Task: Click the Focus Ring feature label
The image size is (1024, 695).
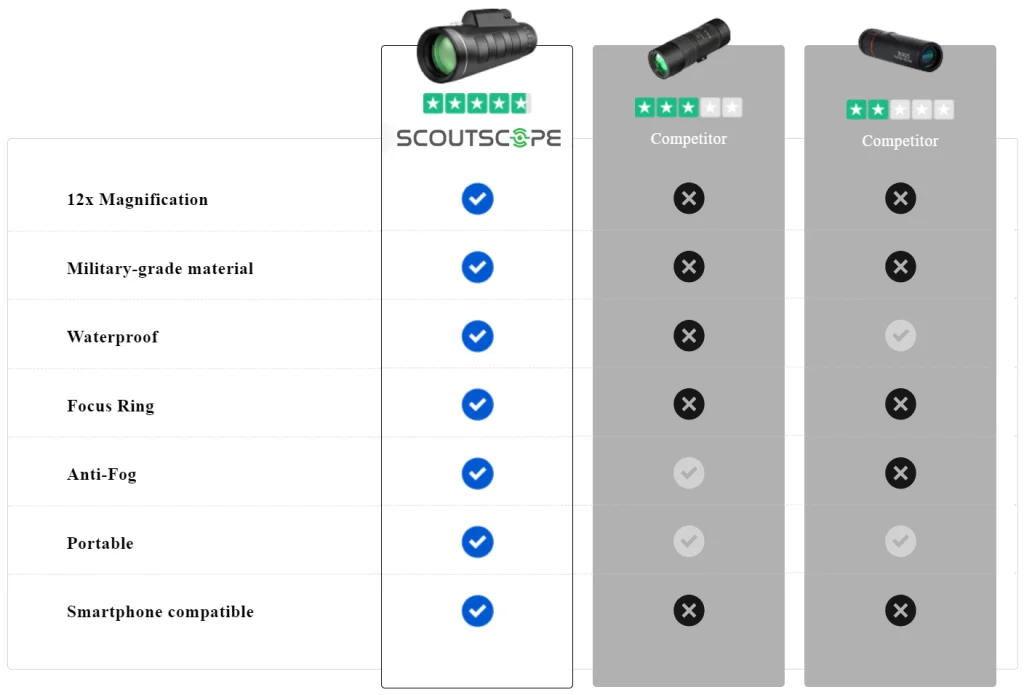Action: [x=110, y=406]
